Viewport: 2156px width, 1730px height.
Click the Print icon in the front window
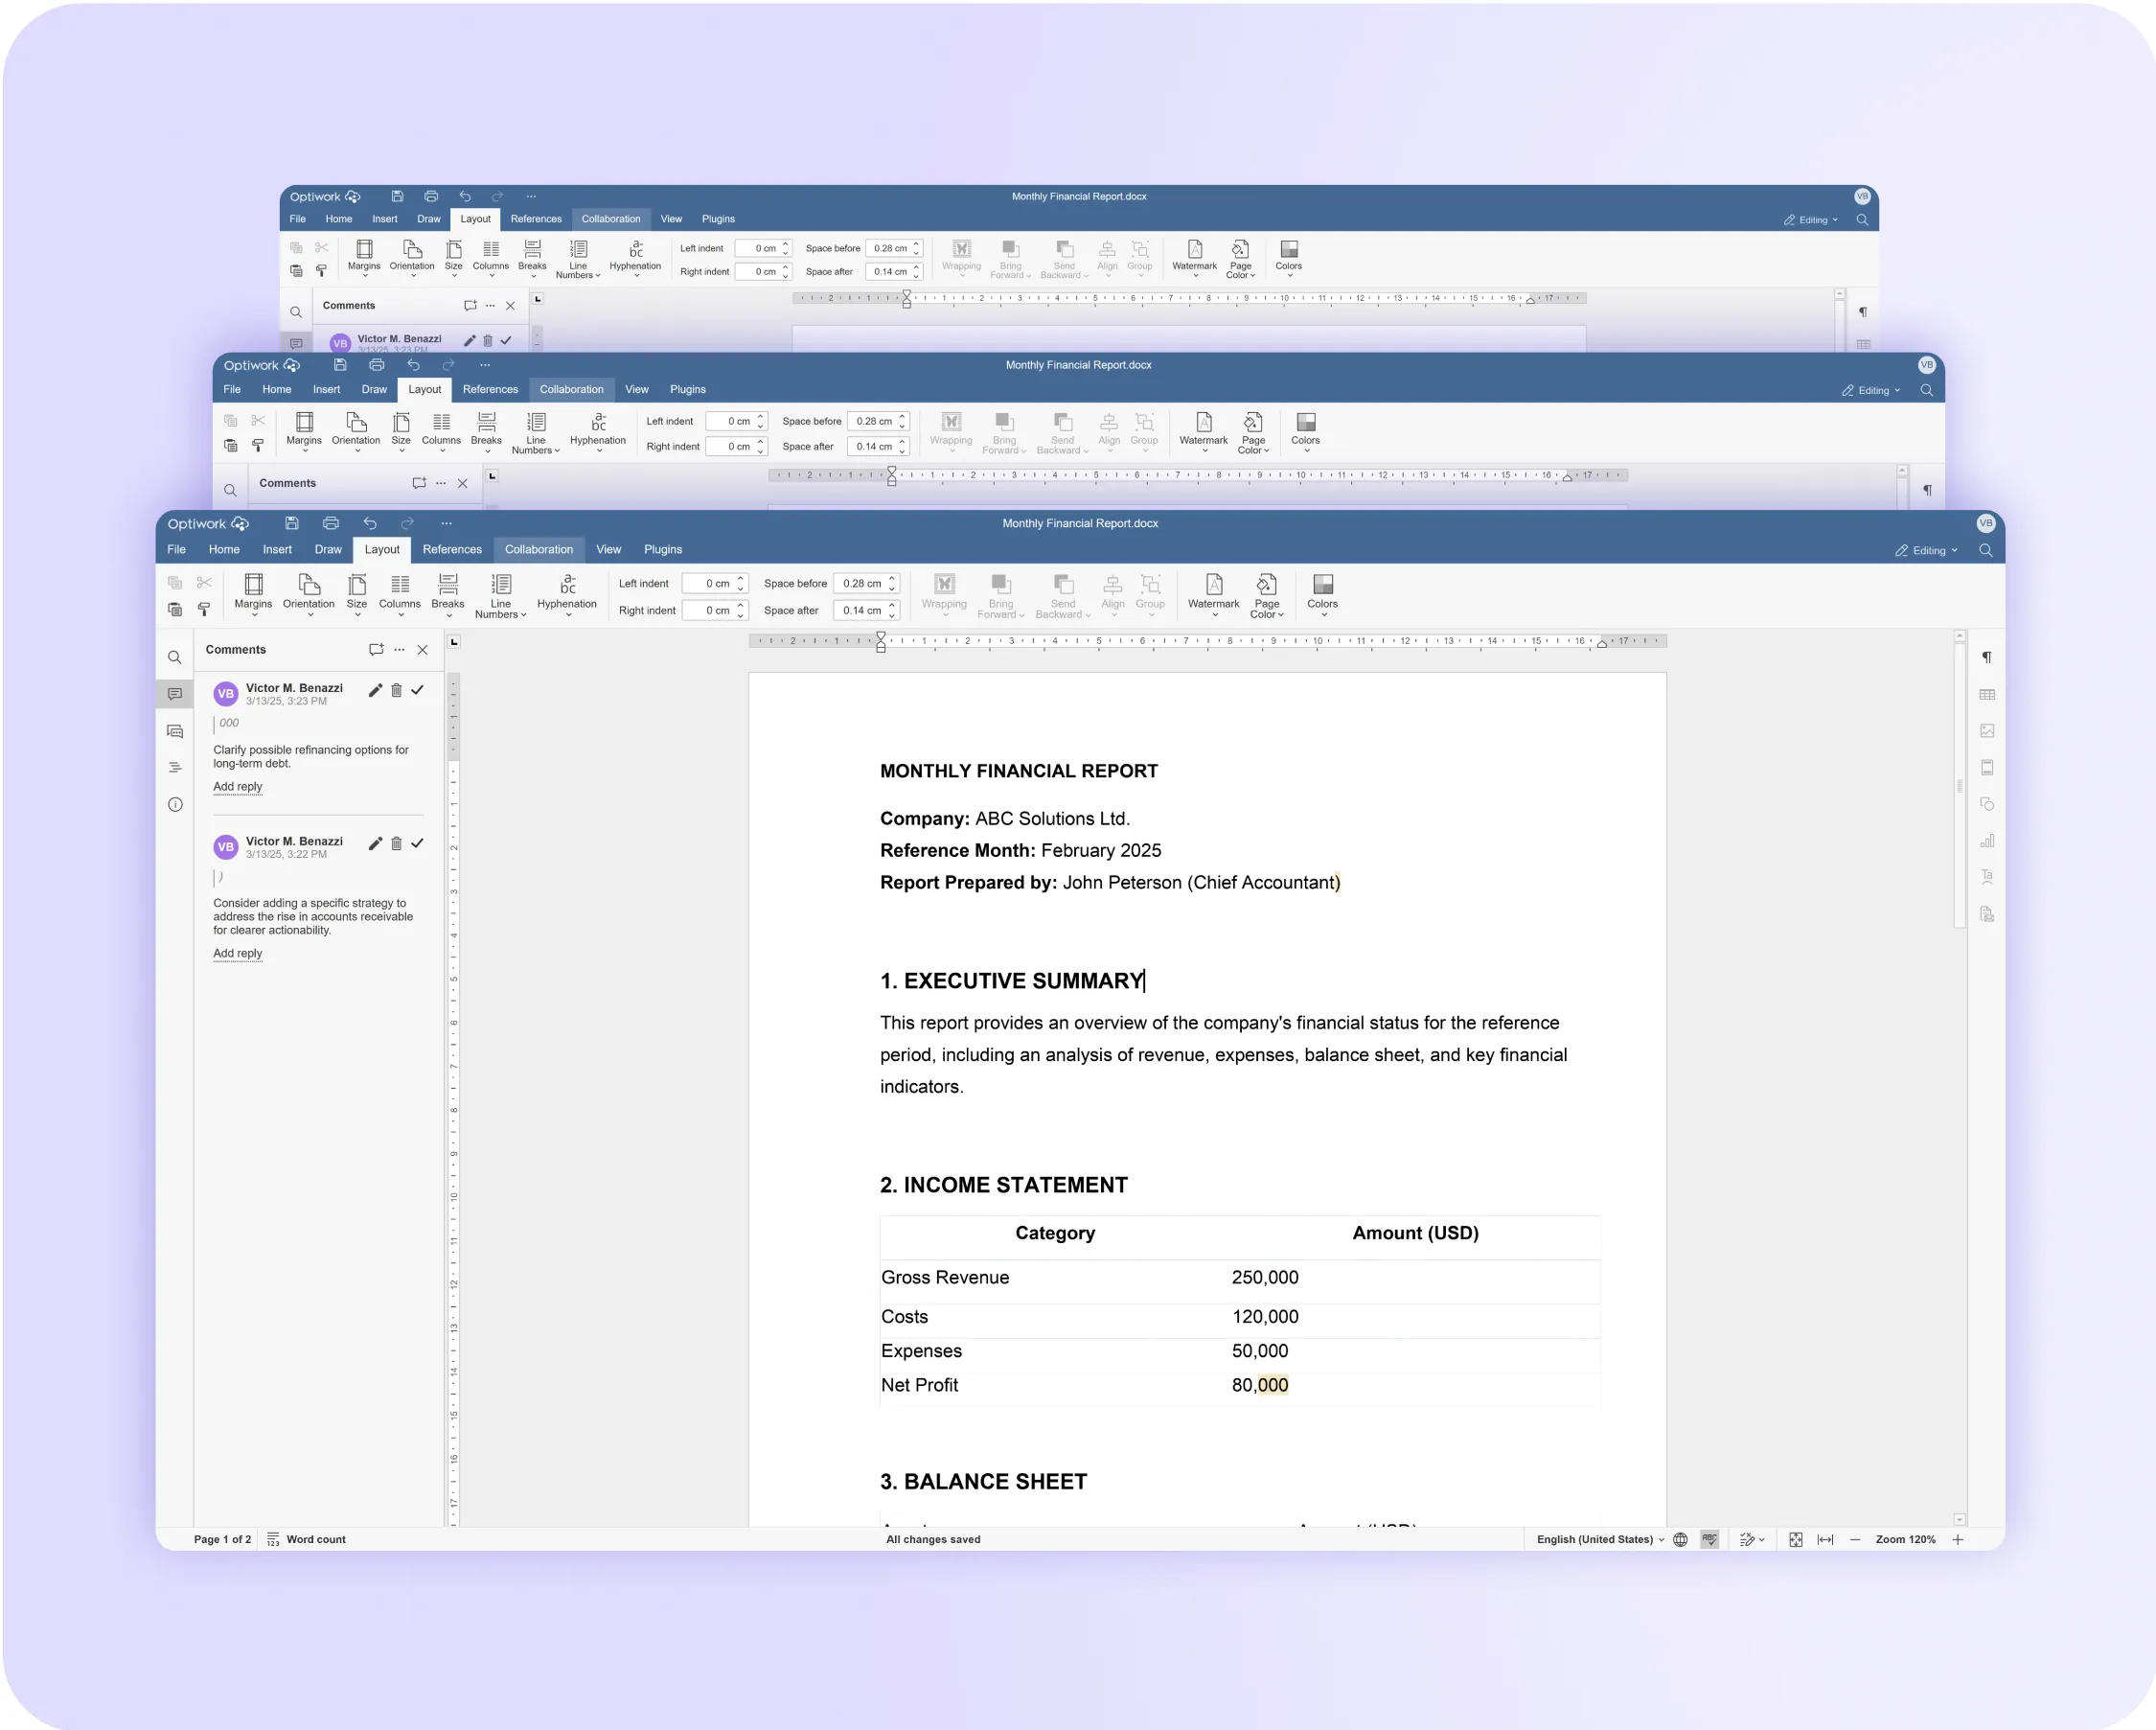[x=331, y=523]
